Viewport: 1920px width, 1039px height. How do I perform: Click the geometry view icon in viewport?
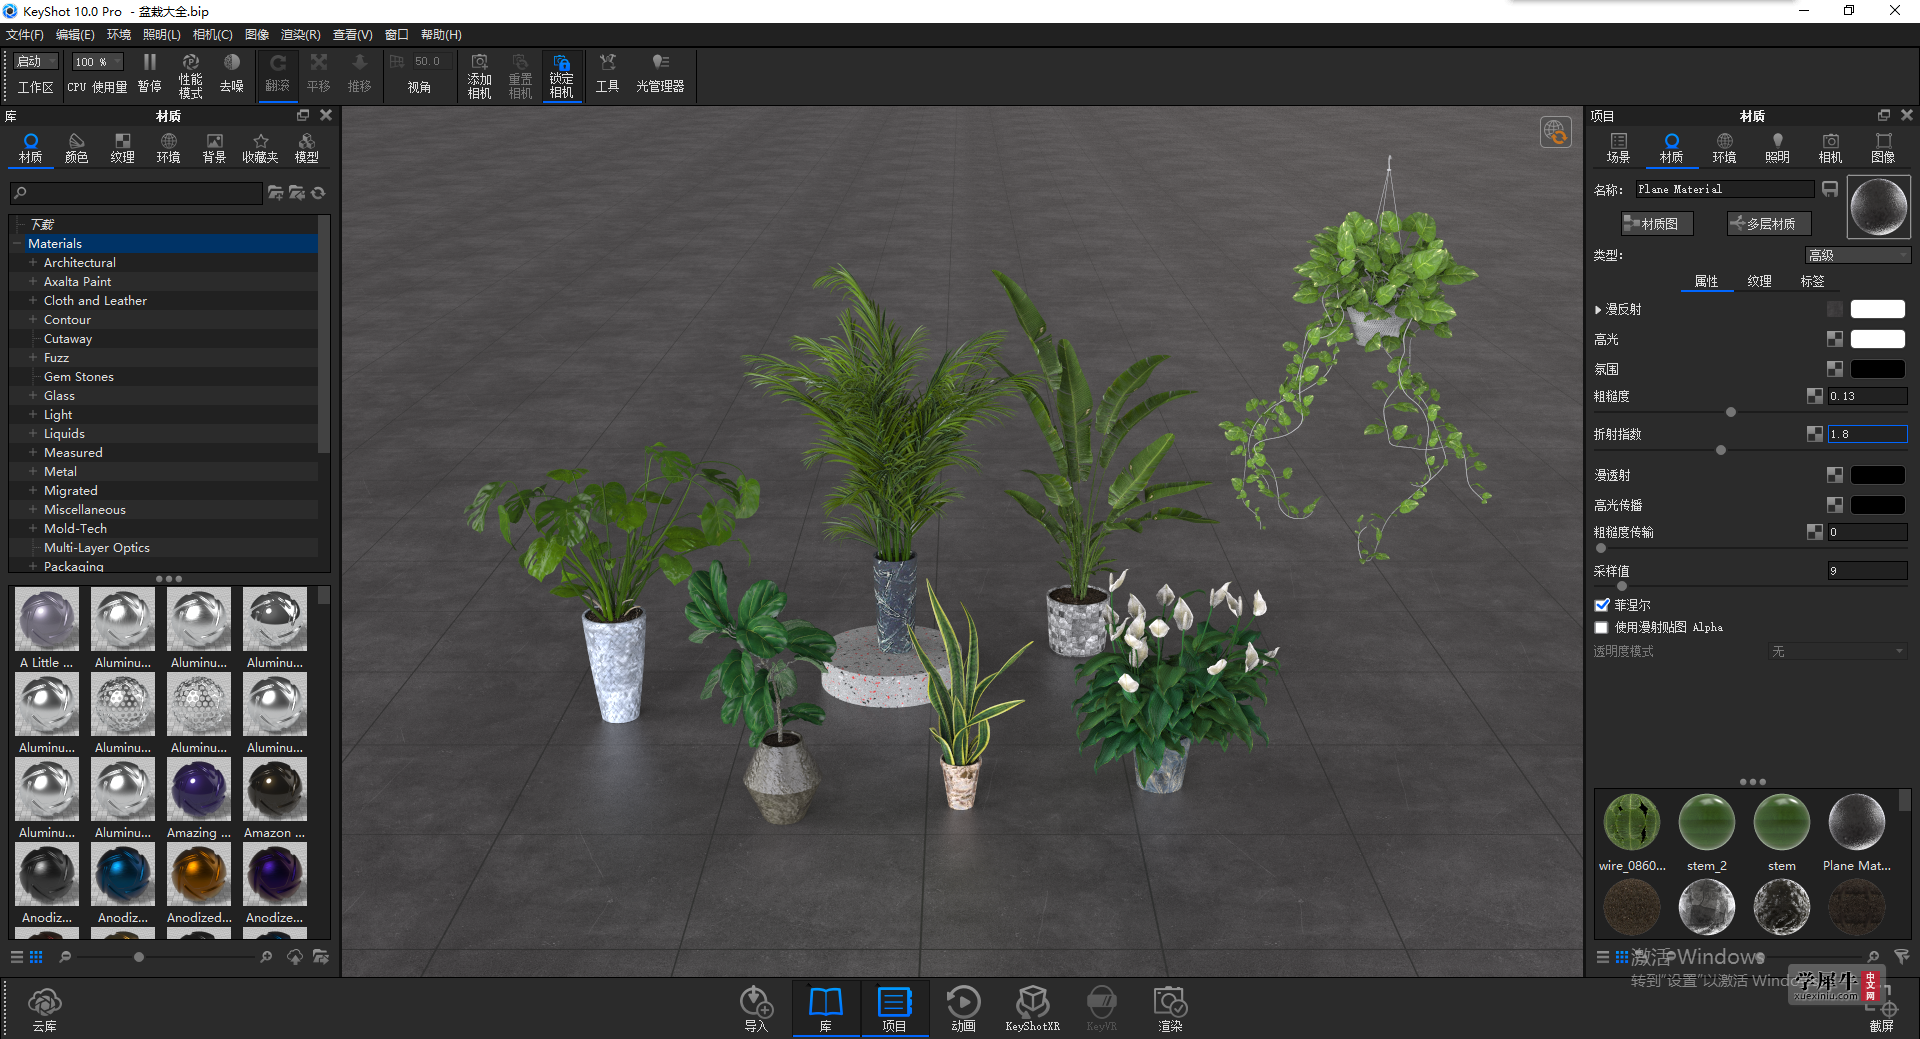[1555, 131]
